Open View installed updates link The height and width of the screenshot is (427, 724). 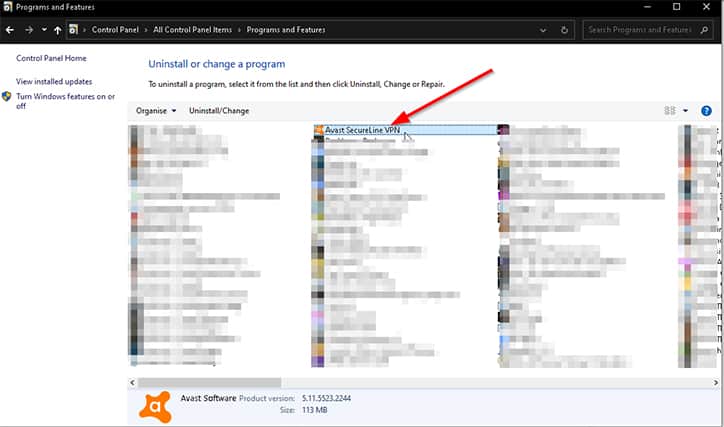point(54,82)
